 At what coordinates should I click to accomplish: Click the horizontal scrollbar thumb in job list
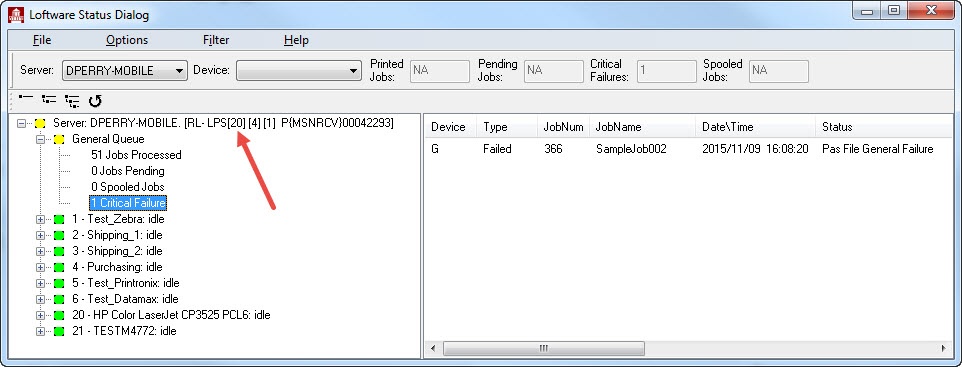543,349
